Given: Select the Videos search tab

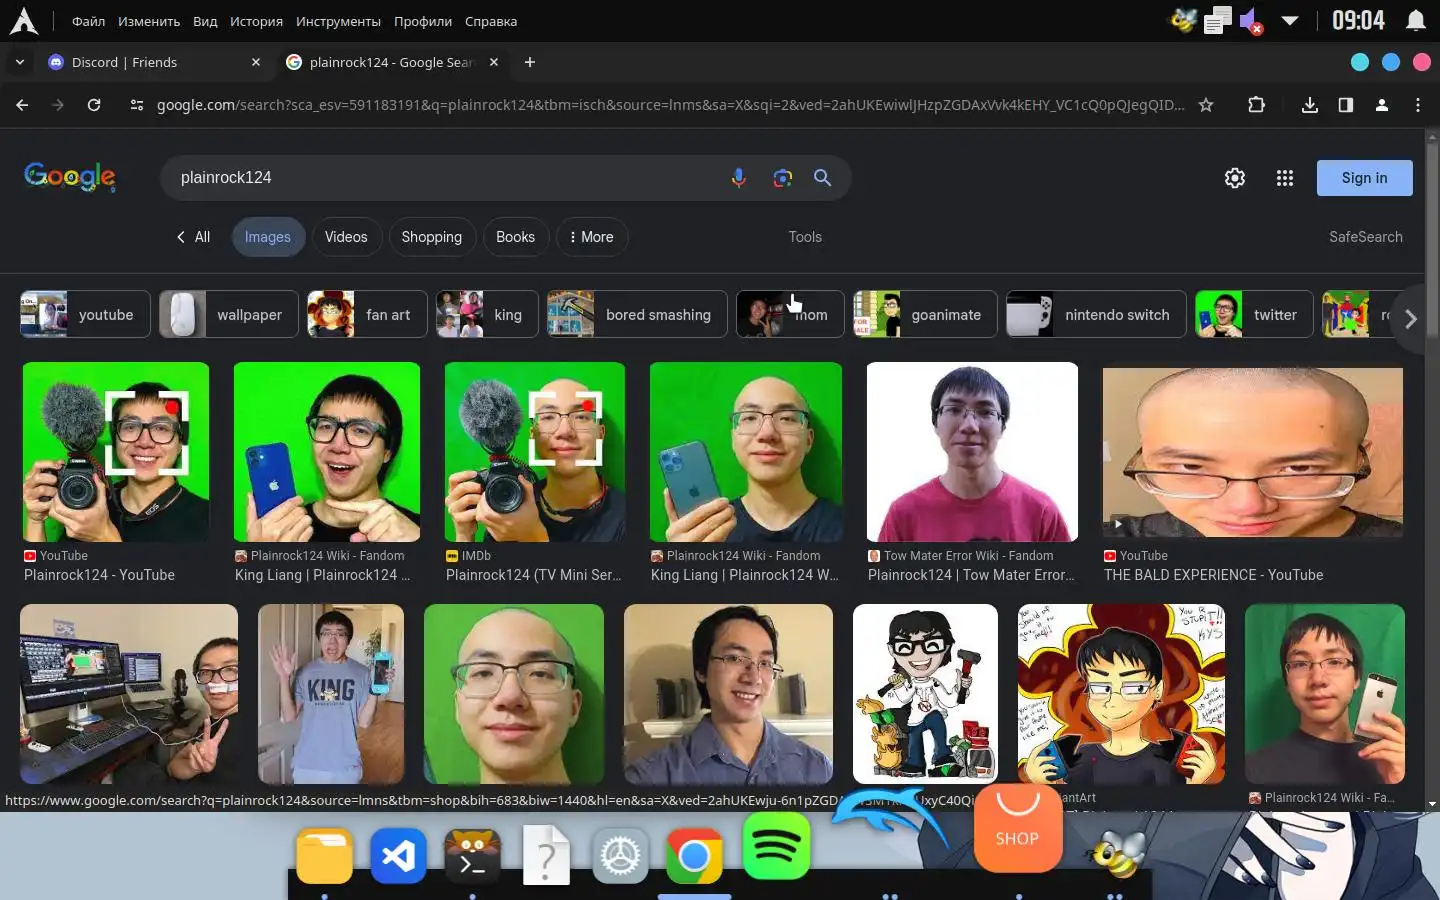Looking at the screenshot, I should (x=346, y=237).
